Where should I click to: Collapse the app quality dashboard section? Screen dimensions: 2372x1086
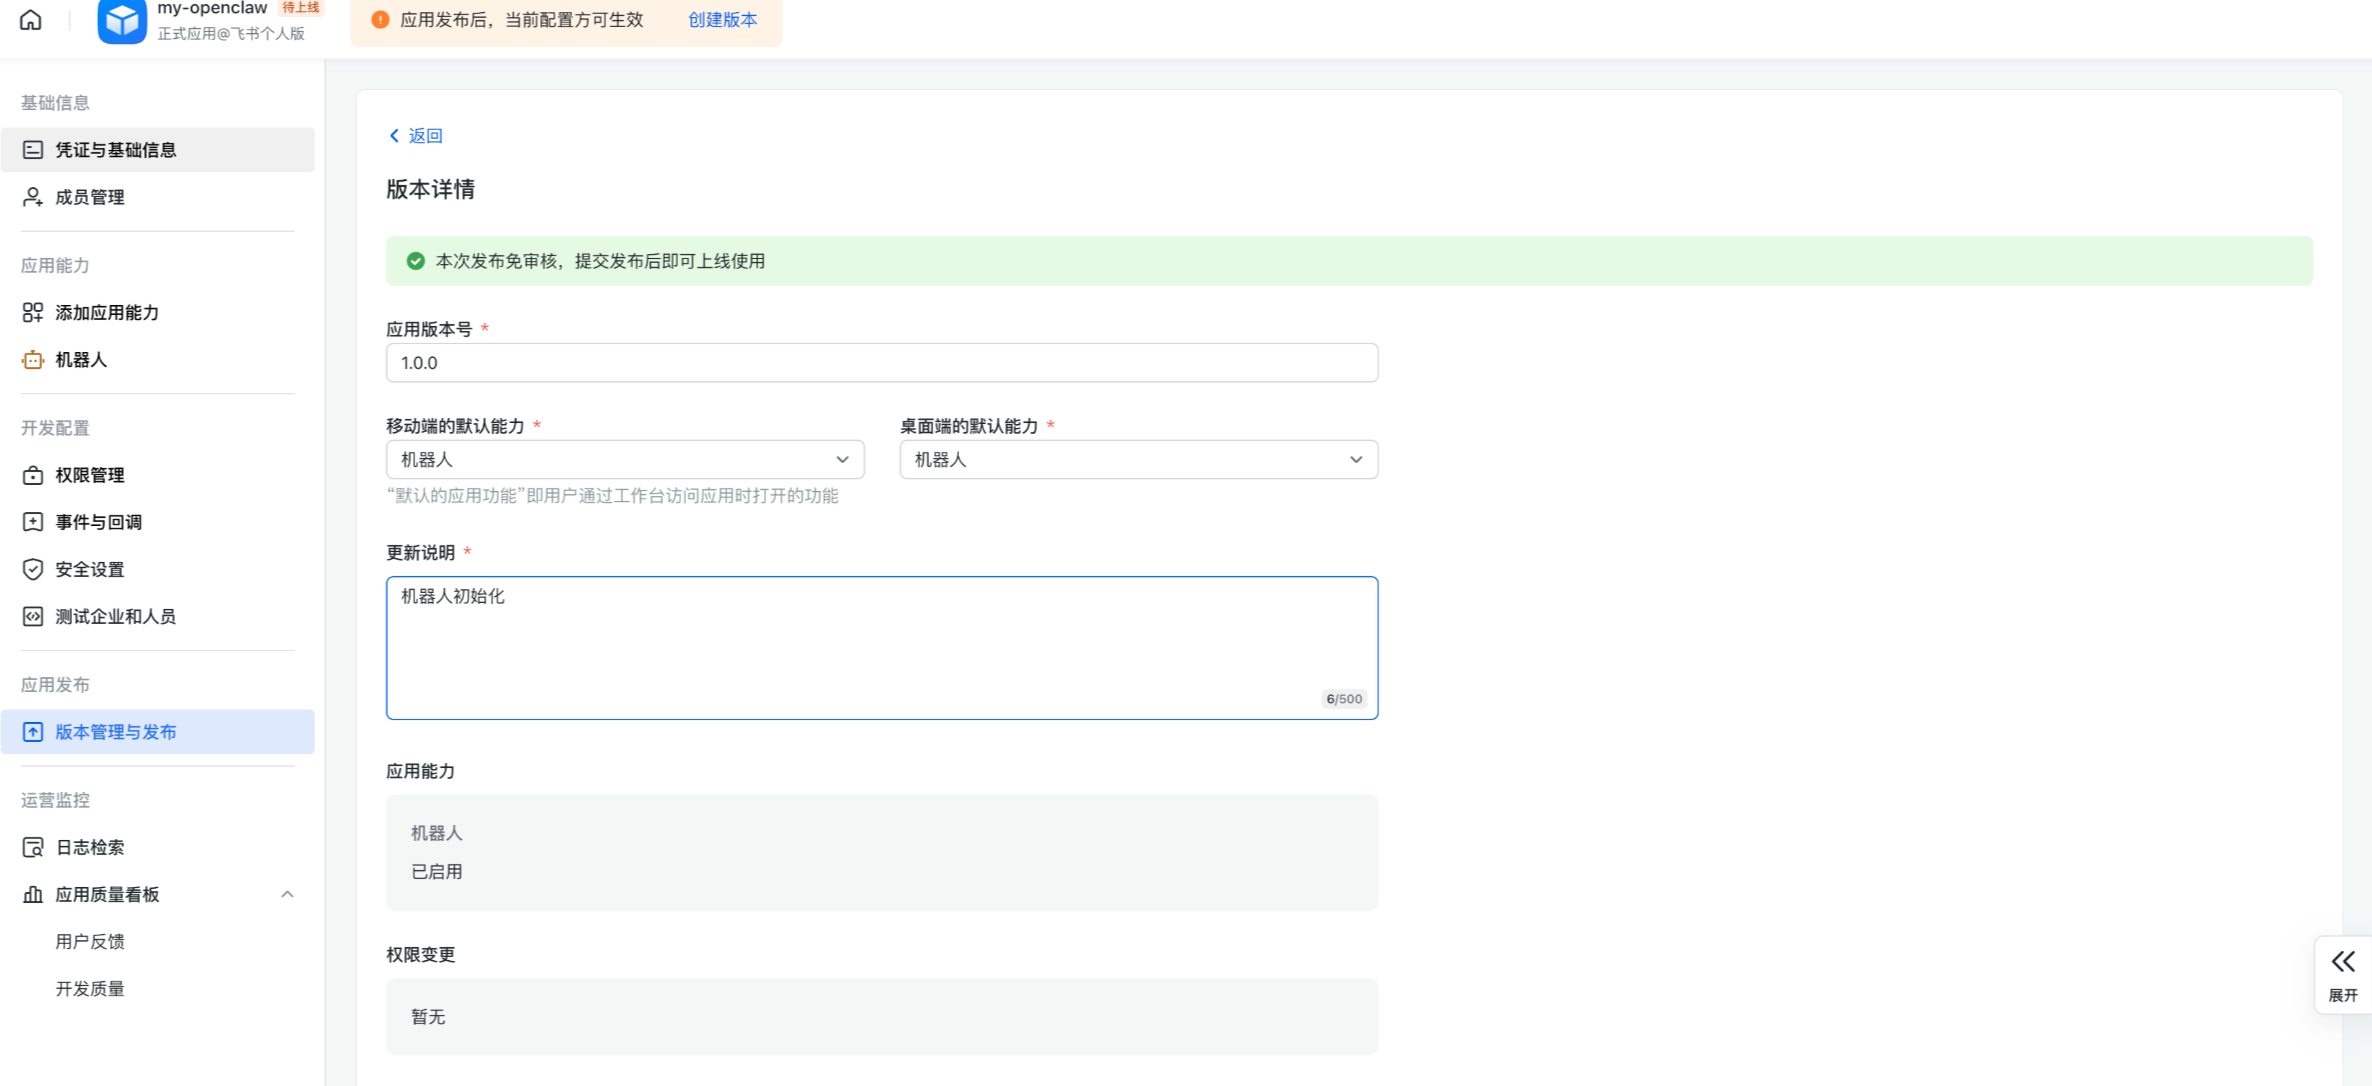[x=287, y=894]
